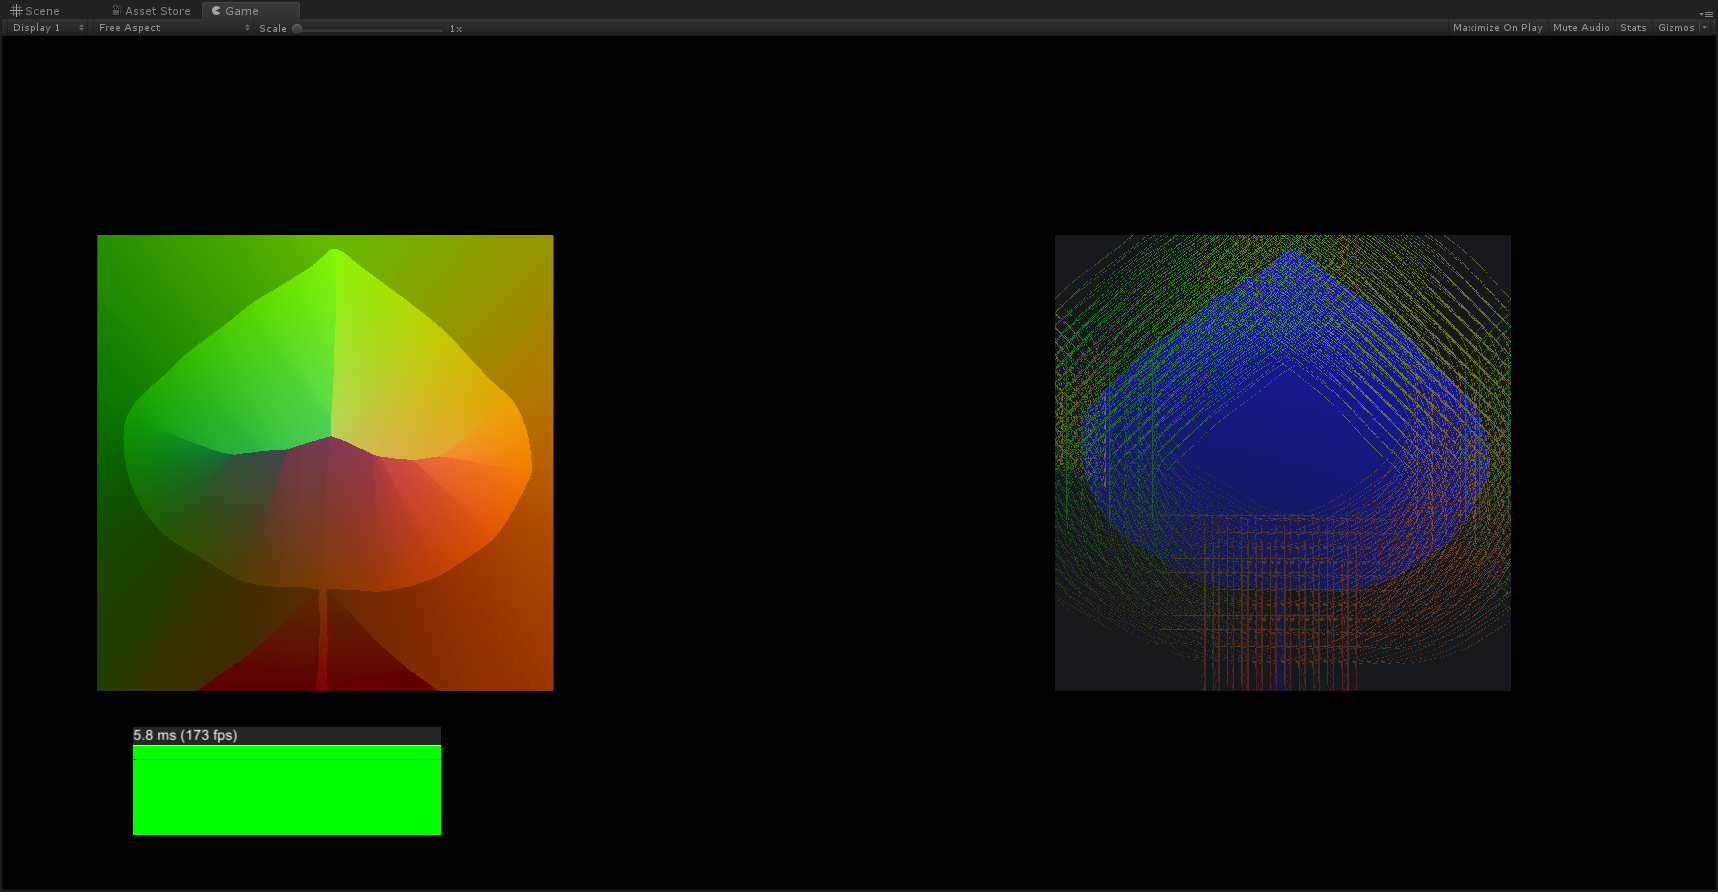Image resolution: width=1718 pixels, height=892 pixels.
Task: Click the Pac-Man icon on the Game tab
Action: pyautogui.click(x=216, y=11)
